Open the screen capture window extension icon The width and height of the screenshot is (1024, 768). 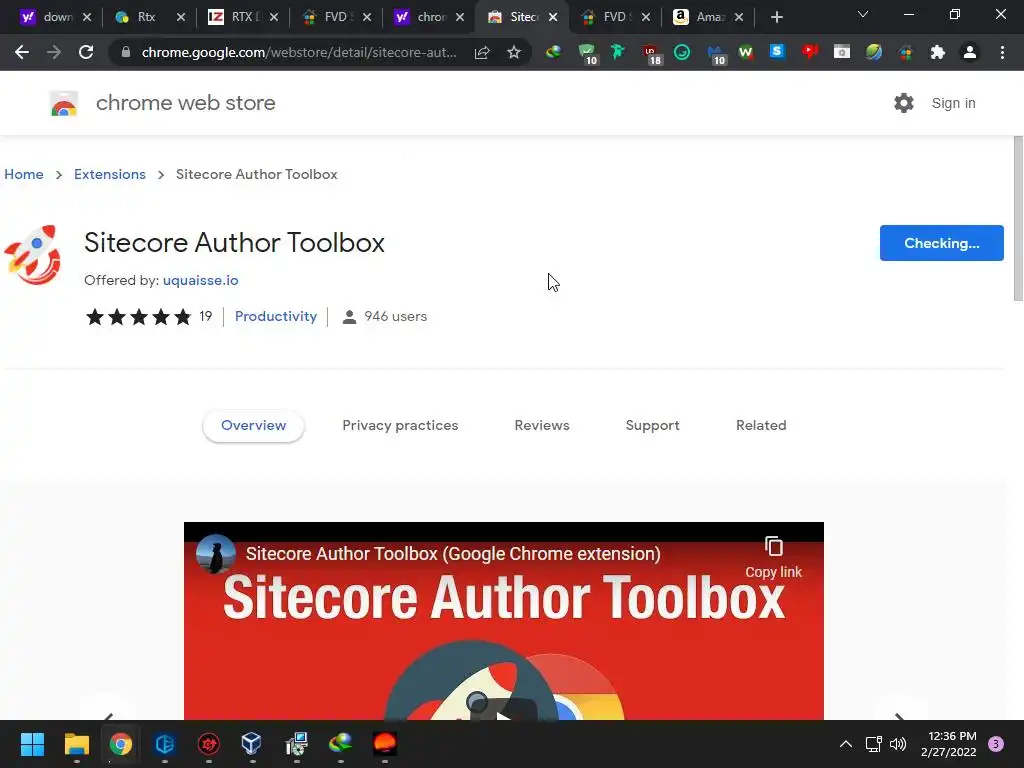point(842,52)
